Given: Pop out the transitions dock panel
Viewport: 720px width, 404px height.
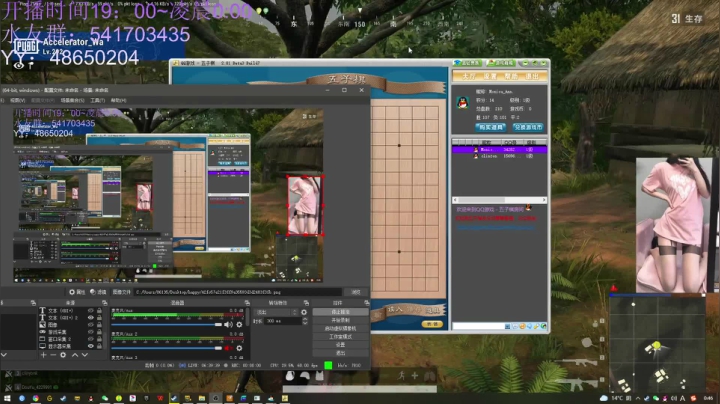Looking at the screenshot, I should pos(306,303).
